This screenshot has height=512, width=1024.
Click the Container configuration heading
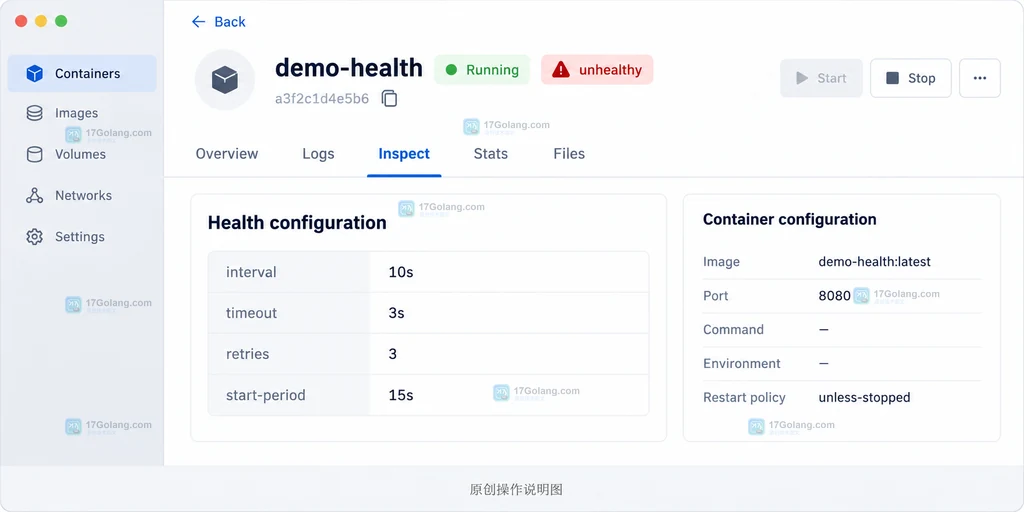coord(790,219)
